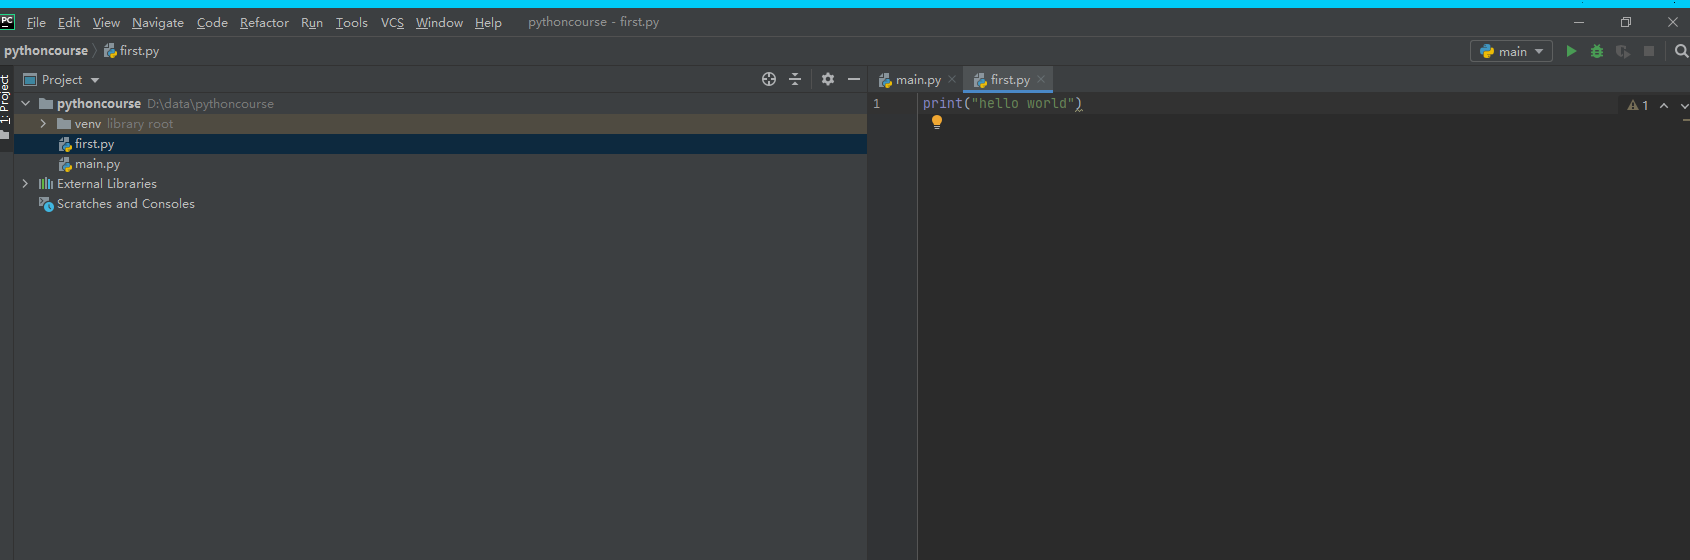Open the Refactor menu
This screenshot has height=560, width=1690.
264,22
